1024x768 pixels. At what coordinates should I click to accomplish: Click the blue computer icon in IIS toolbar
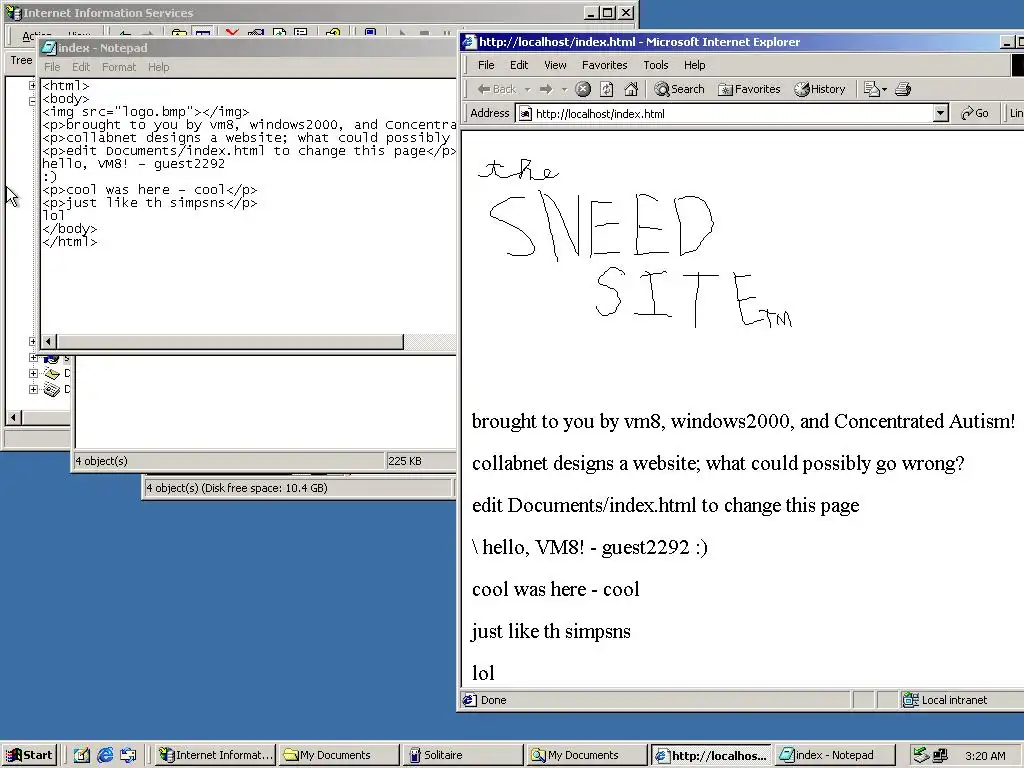370,33
